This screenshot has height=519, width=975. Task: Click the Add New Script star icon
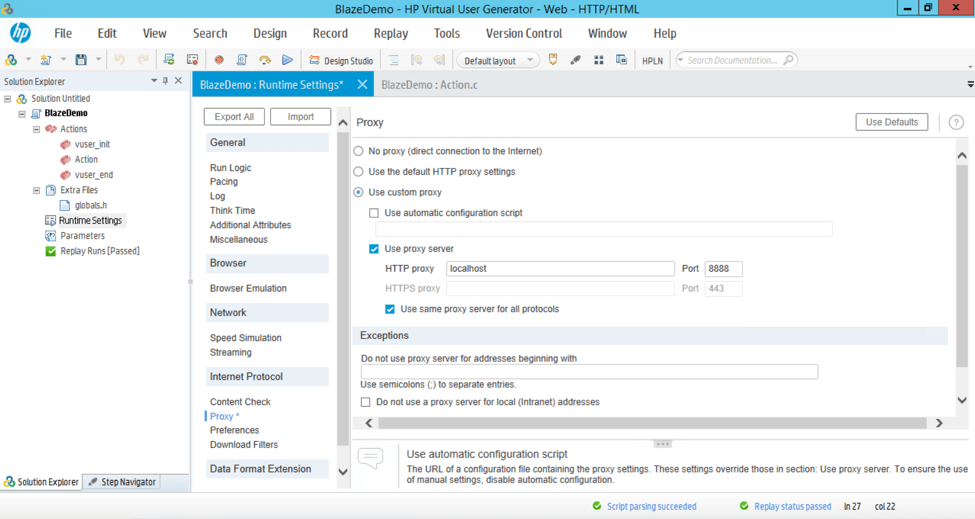pyautogui.click(x=45, y=60)
